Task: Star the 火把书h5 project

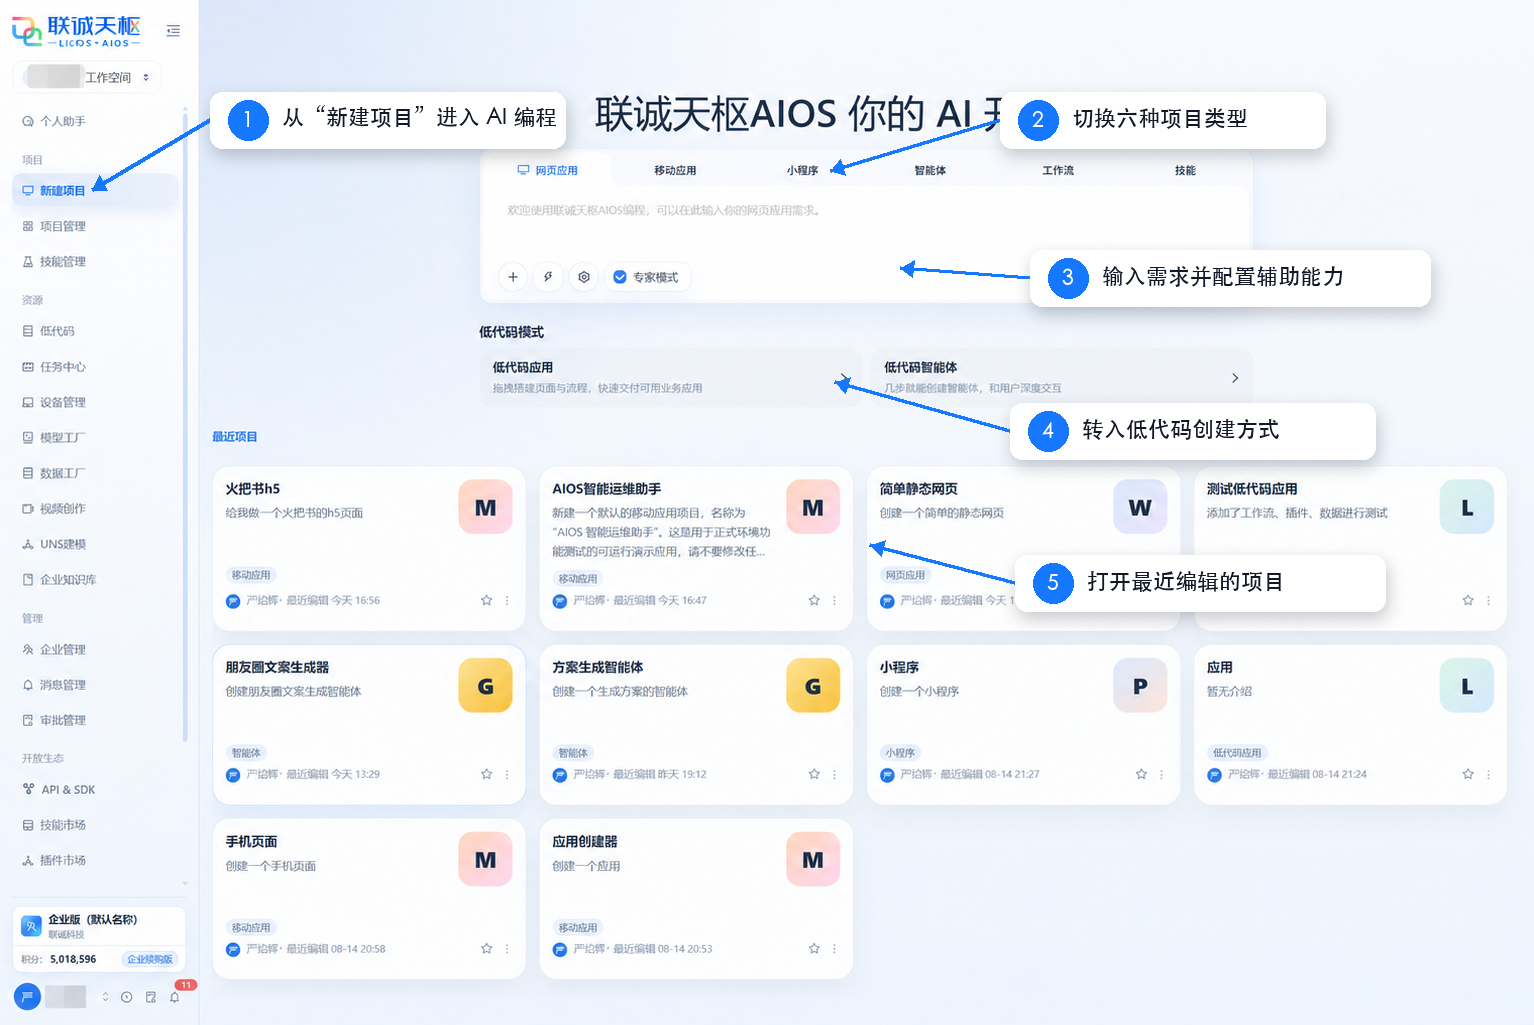Action: click(486, 600)
